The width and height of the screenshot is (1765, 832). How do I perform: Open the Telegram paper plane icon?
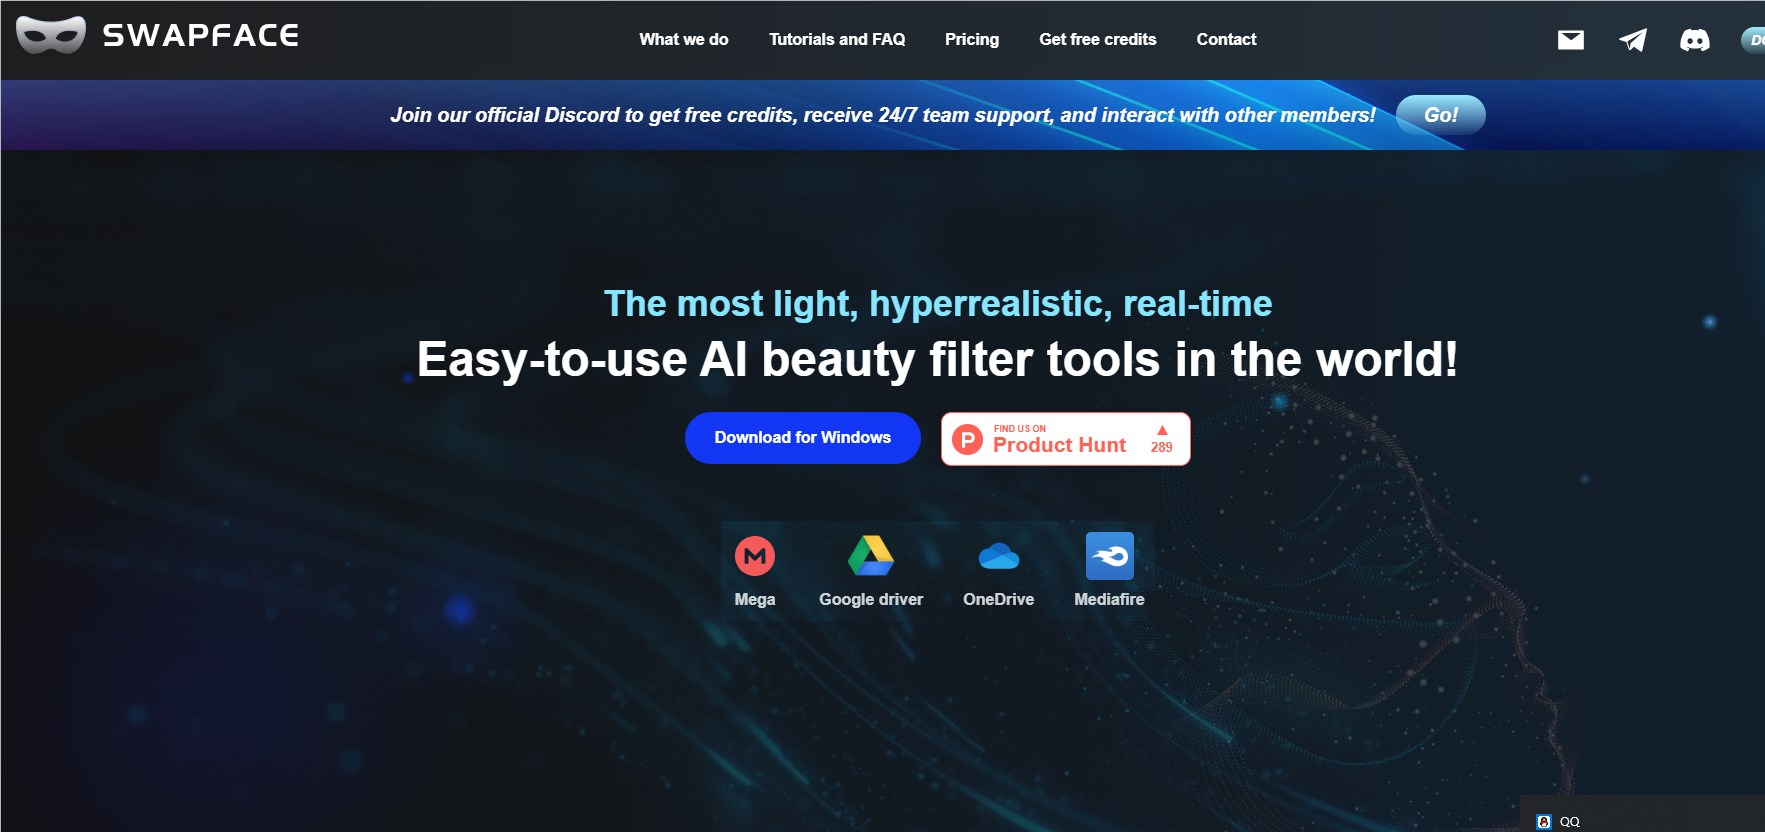pos(1632,40)
